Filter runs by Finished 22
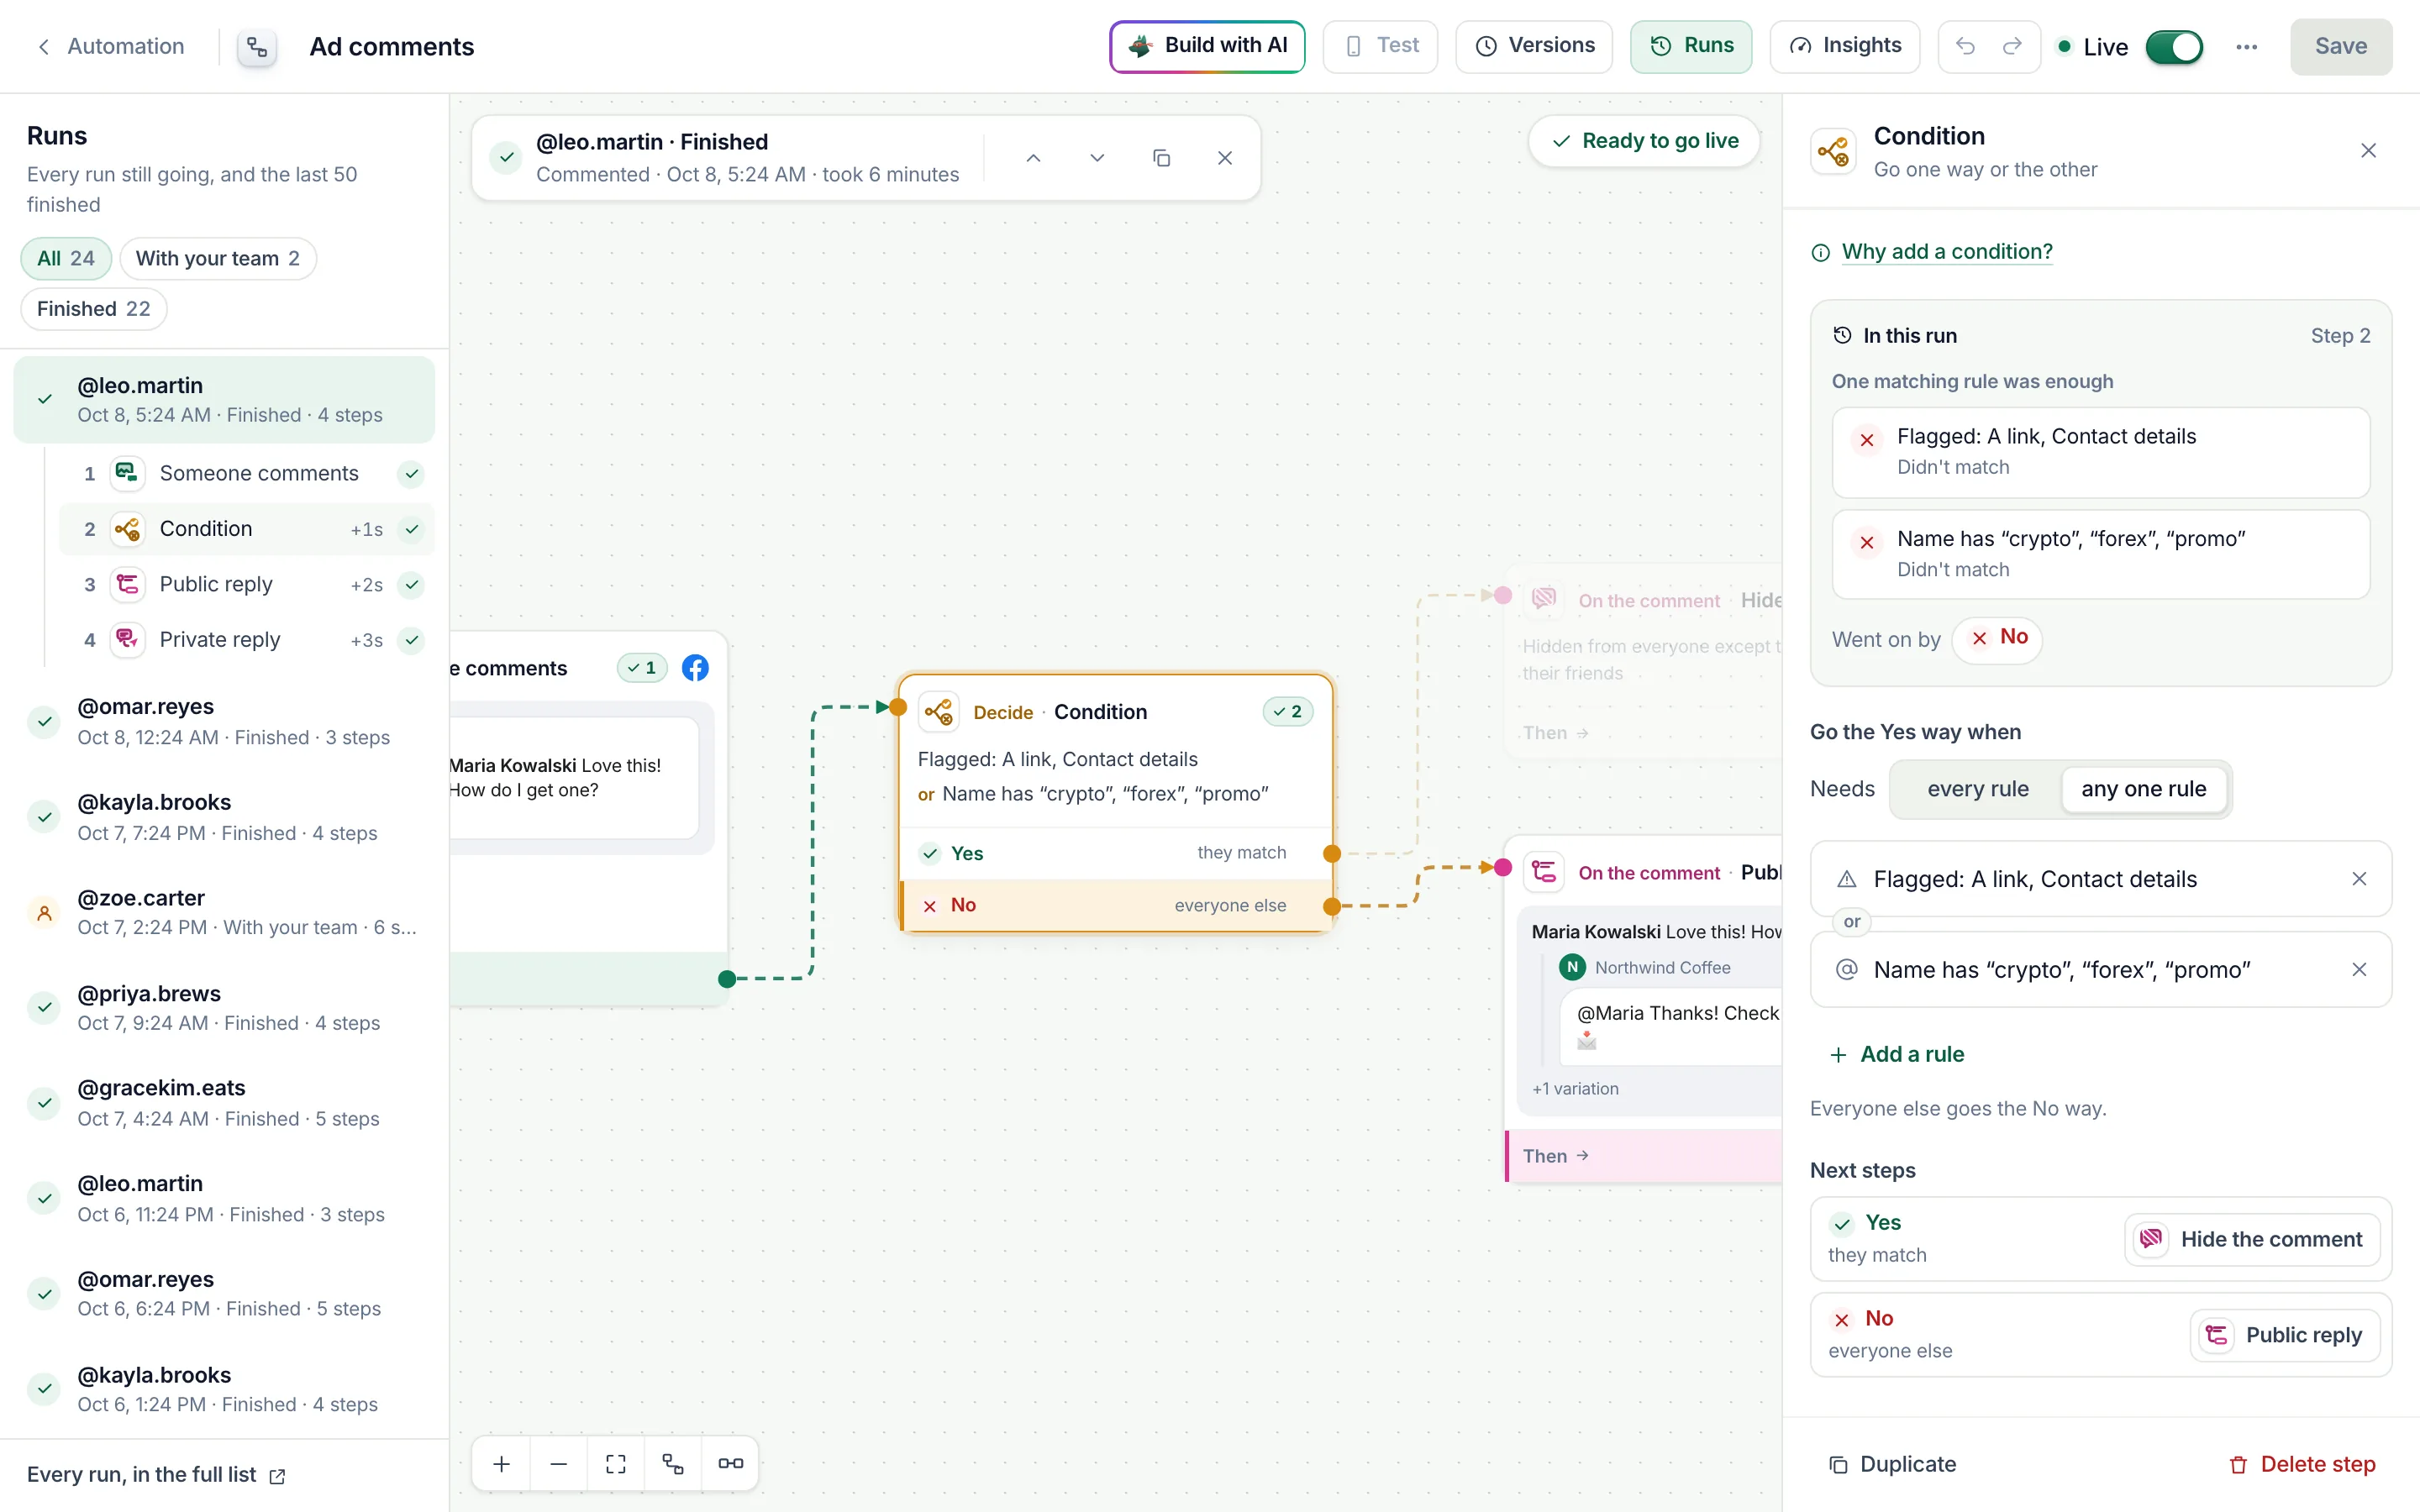This screenshot has height=1512, width=2420. point(94,309)
